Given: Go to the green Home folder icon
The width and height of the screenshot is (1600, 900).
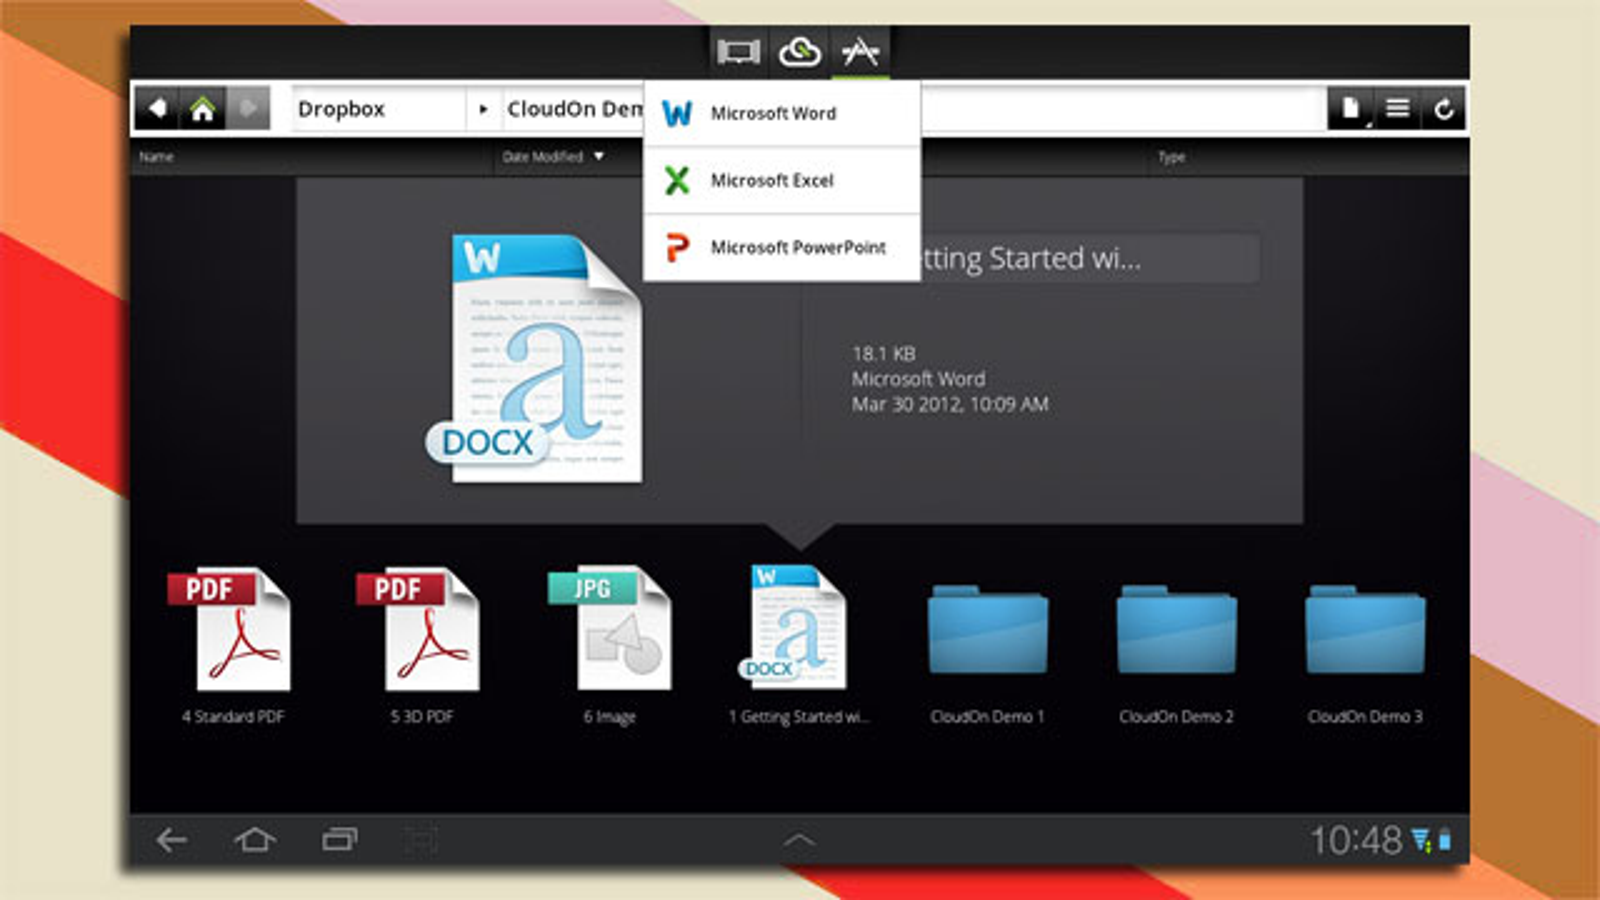Looking at the screenshot, I should [x=202, y=108].
